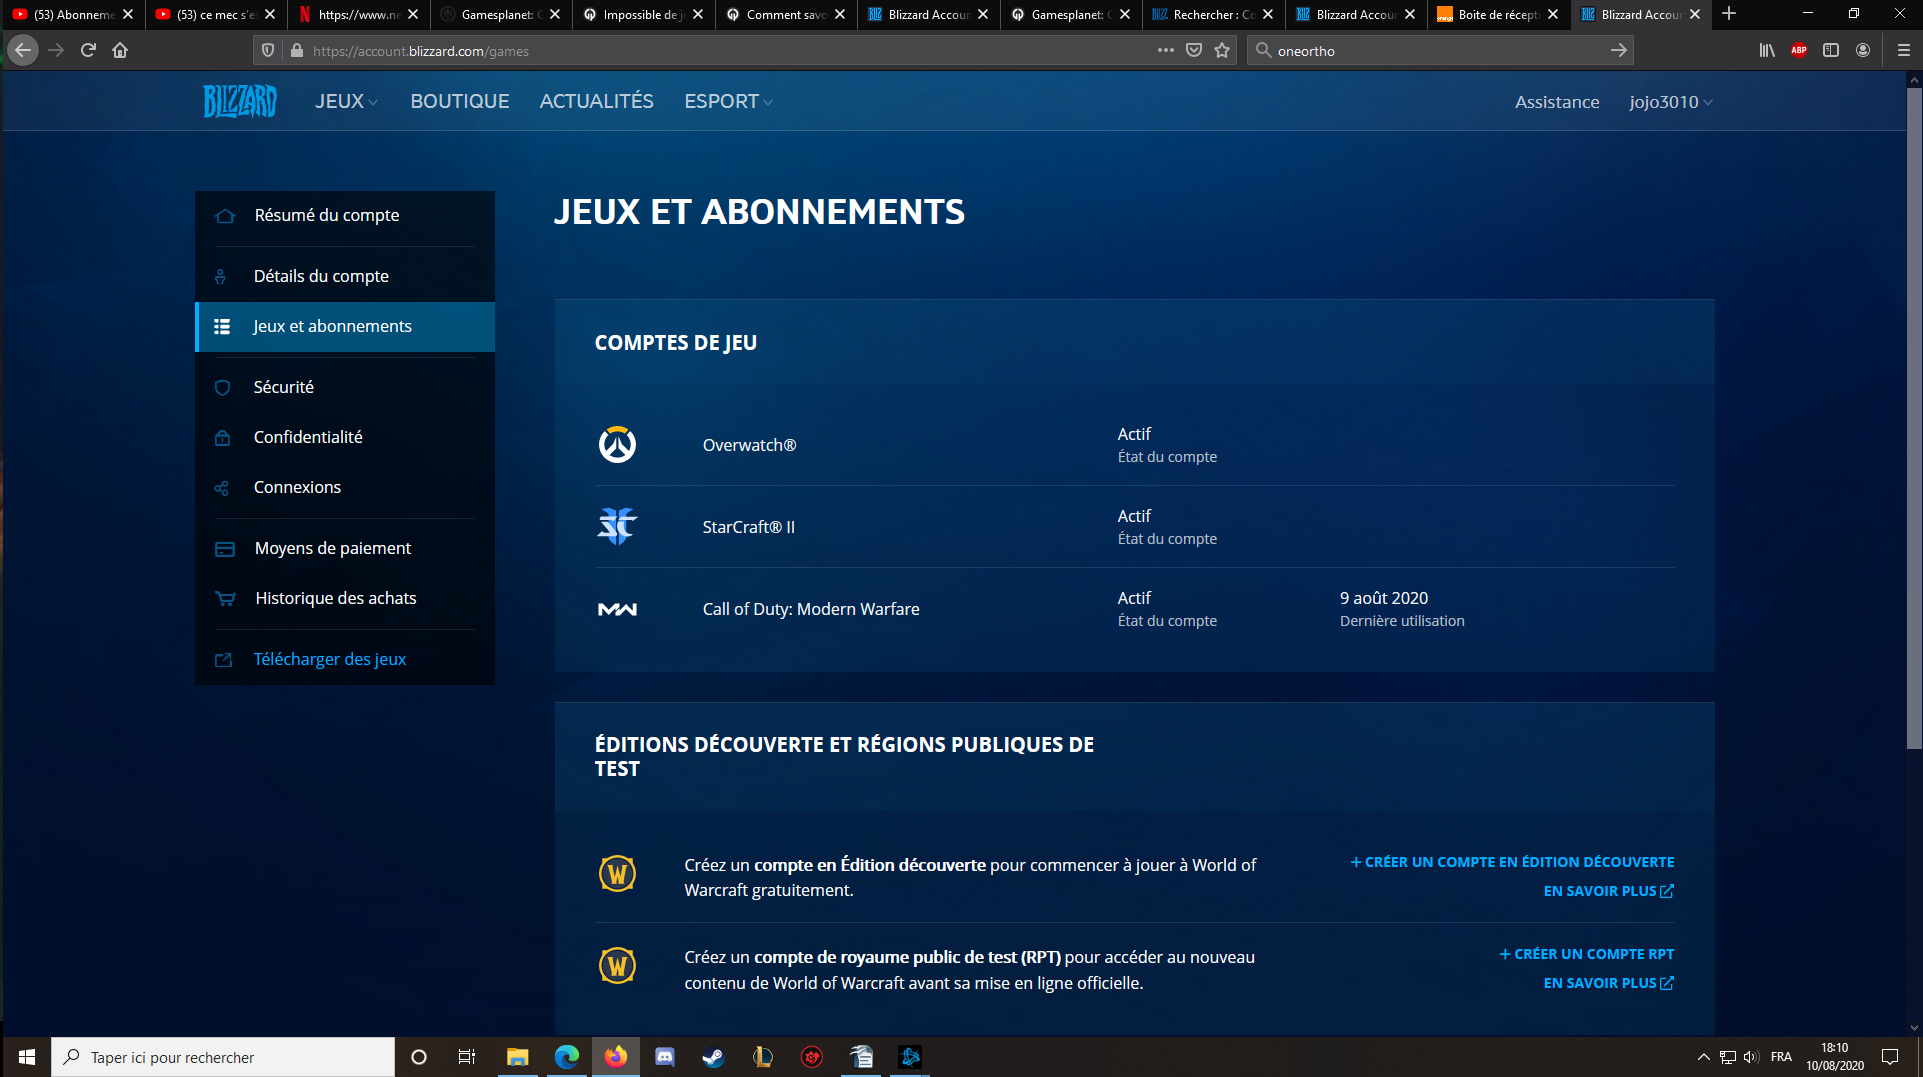Click the Windows taskbar search box
The height and width of the screenshot is (1077, 1923).
point(224,1057)
